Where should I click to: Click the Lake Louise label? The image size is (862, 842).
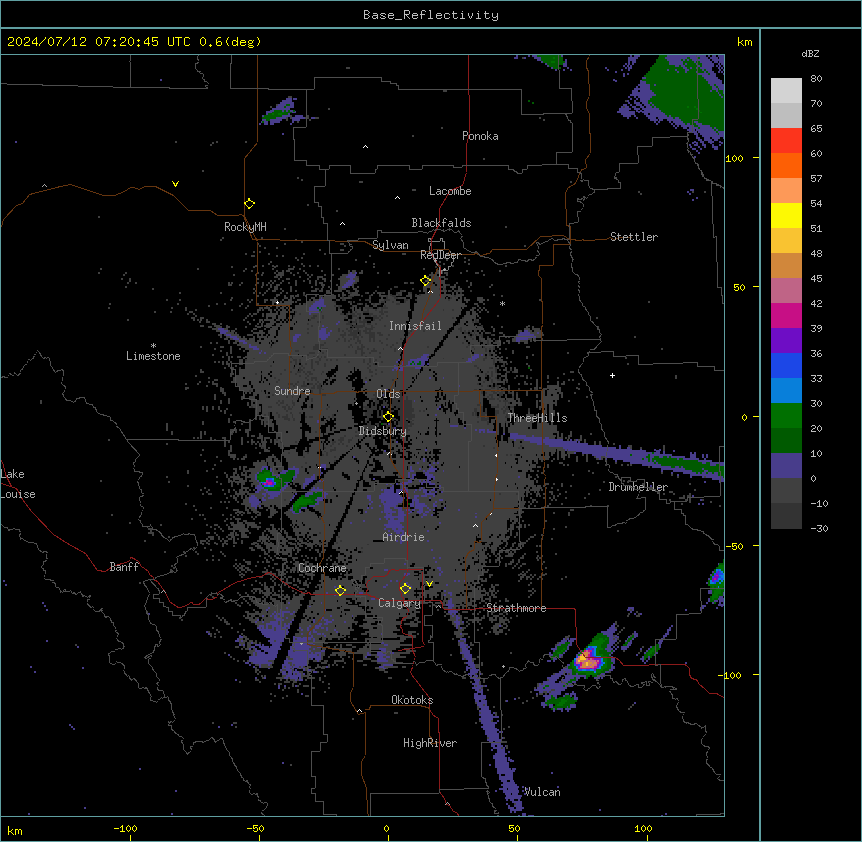18,484
